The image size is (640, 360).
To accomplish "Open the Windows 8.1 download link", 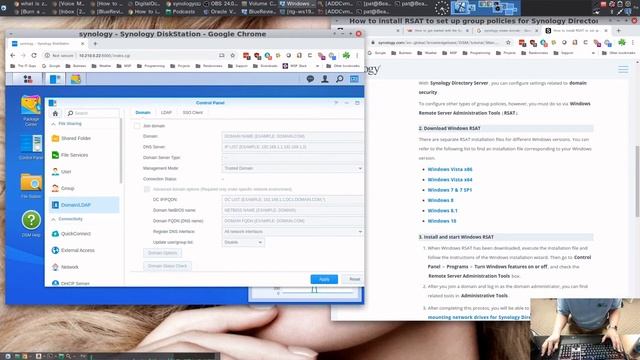I will 442,211.
